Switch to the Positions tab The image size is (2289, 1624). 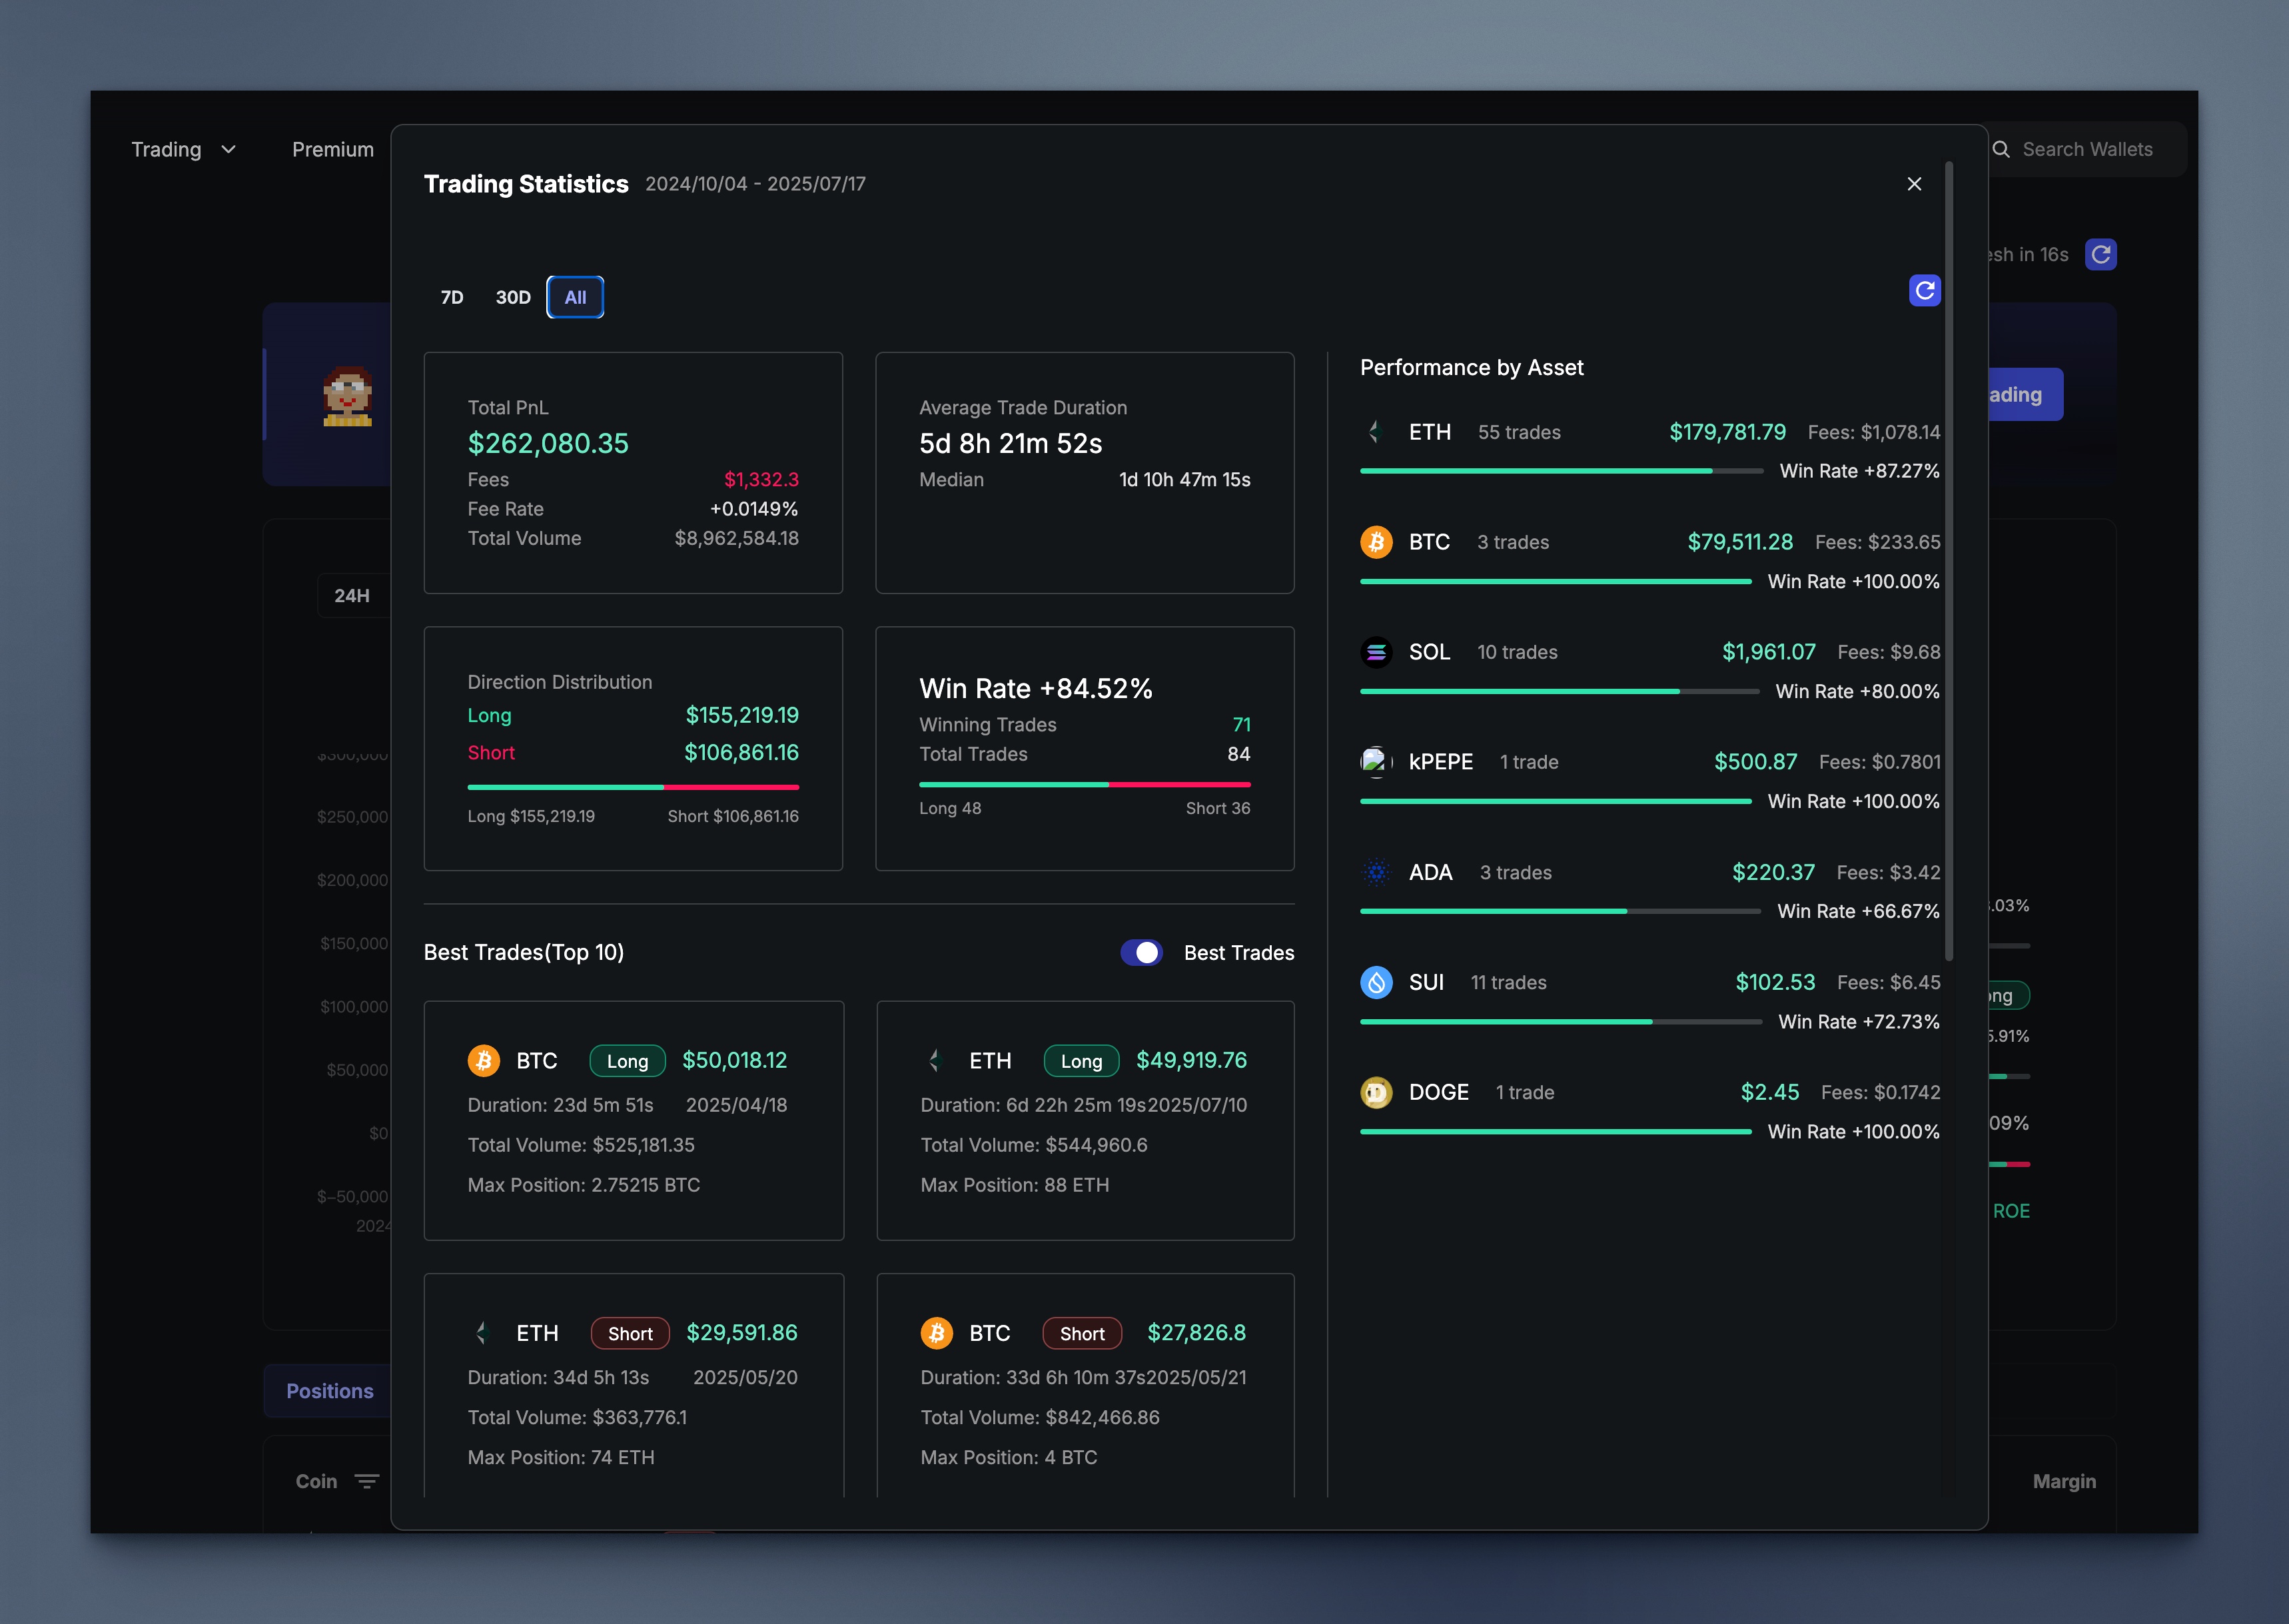329,1391
